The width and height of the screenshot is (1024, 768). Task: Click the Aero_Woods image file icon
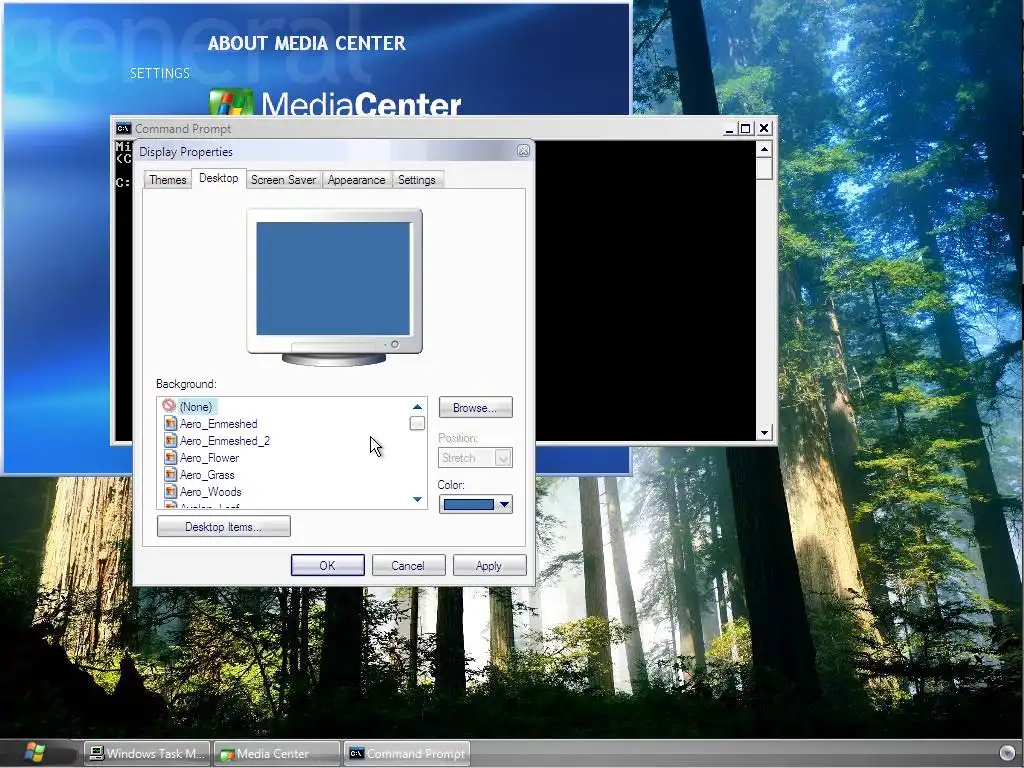[x=170, y=491]
